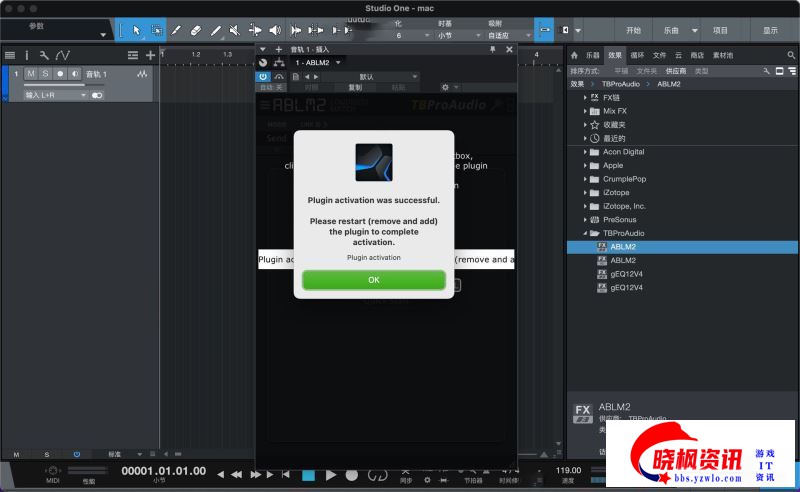The width and height of the screenshot is (800, 492).
Task: Open the 默认 preset dropdown
Action: pyautogui.click(x=369, y=77)
